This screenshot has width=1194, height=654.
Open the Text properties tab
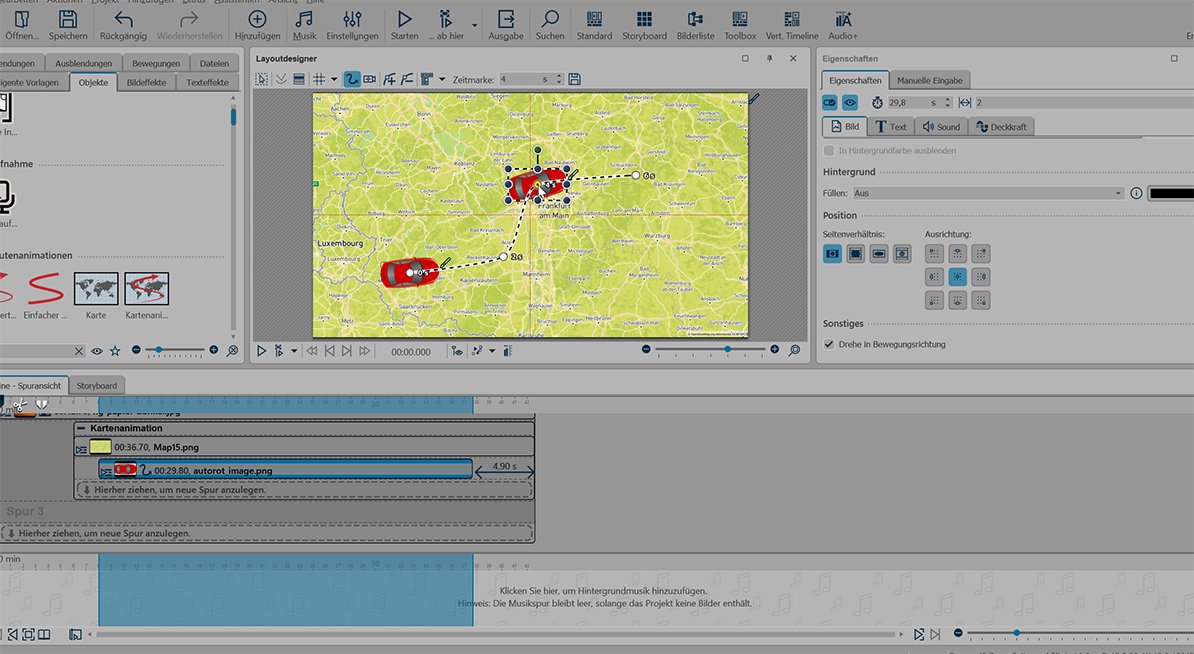(x=890, y=127)
